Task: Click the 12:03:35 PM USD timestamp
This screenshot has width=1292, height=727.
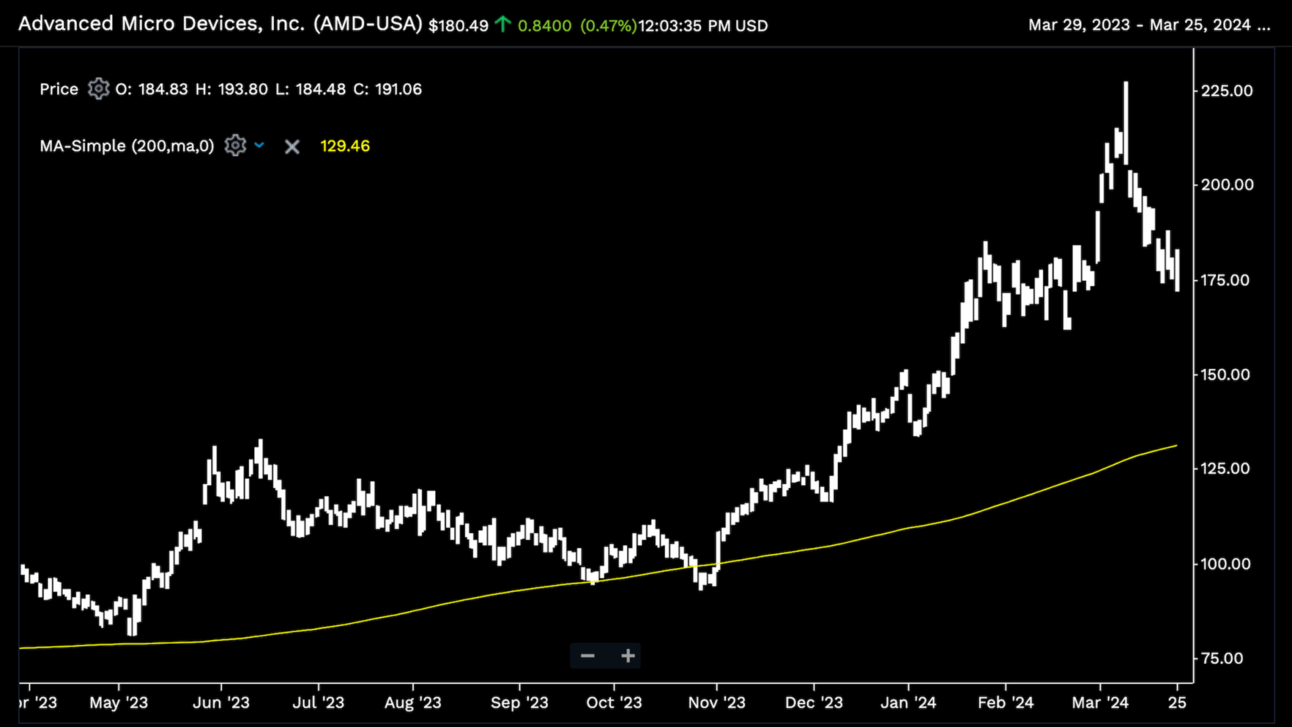Action: (x=703, y=26)
